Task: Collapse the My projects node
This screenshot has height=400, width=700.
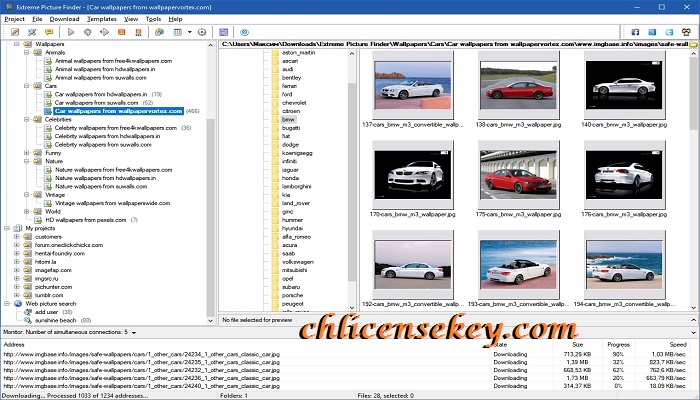Action: (x=7, y=229)
